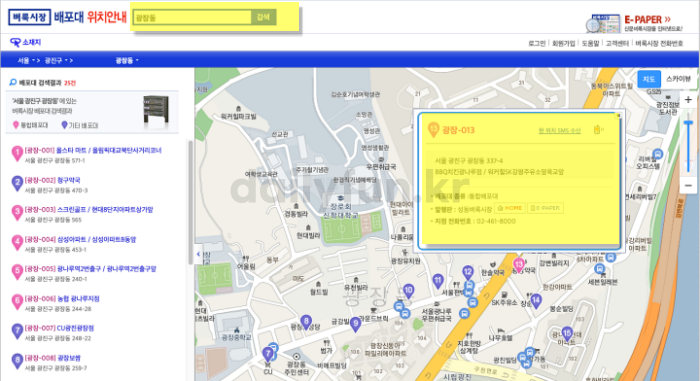The width and height of the screenshot is (700, 381).
Task: Collapse the results side panel arrow
Action: 198,254
